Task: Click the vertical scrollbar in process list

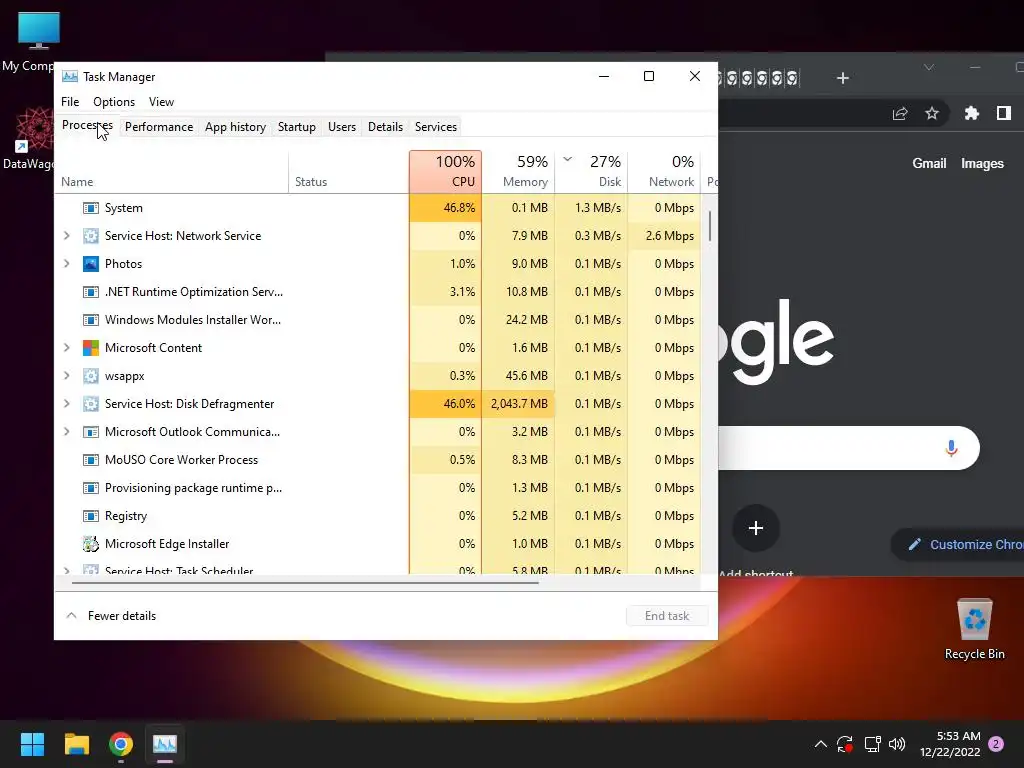Action: tap(709, 225)
